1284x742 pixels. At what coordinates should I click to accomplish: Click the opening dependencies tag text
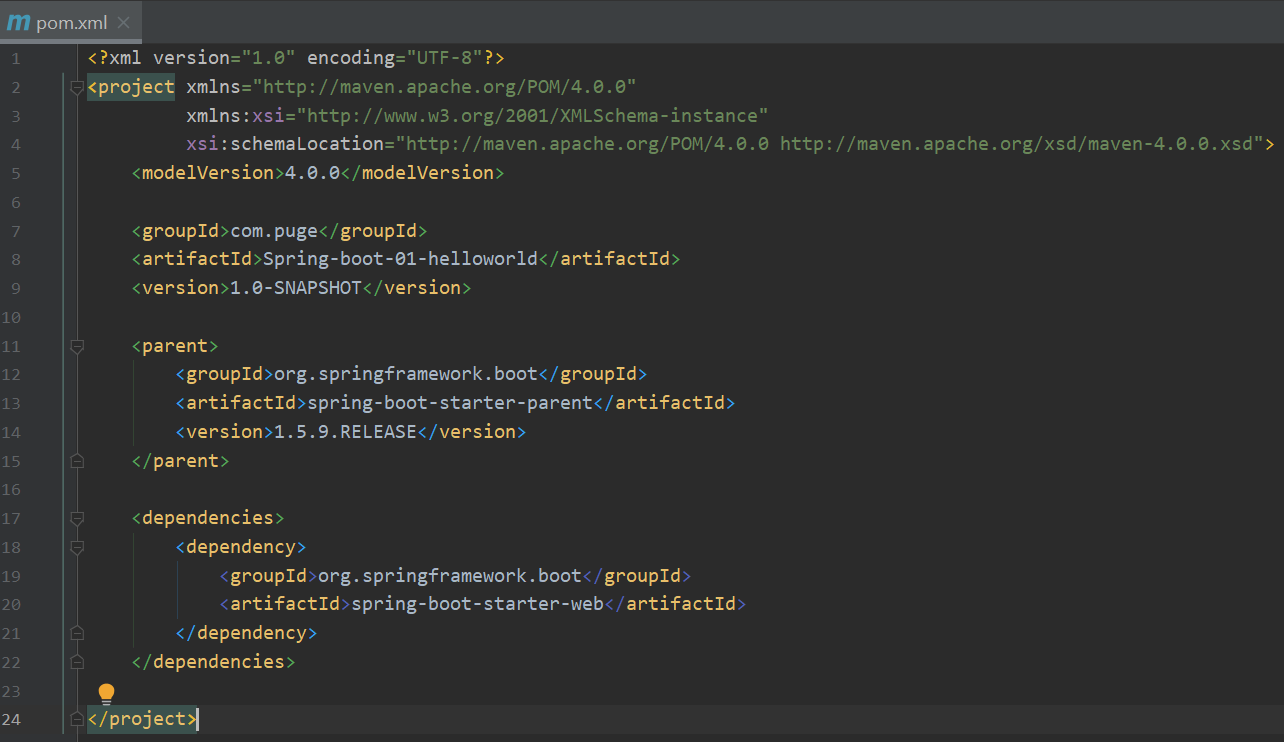[208, 518]
